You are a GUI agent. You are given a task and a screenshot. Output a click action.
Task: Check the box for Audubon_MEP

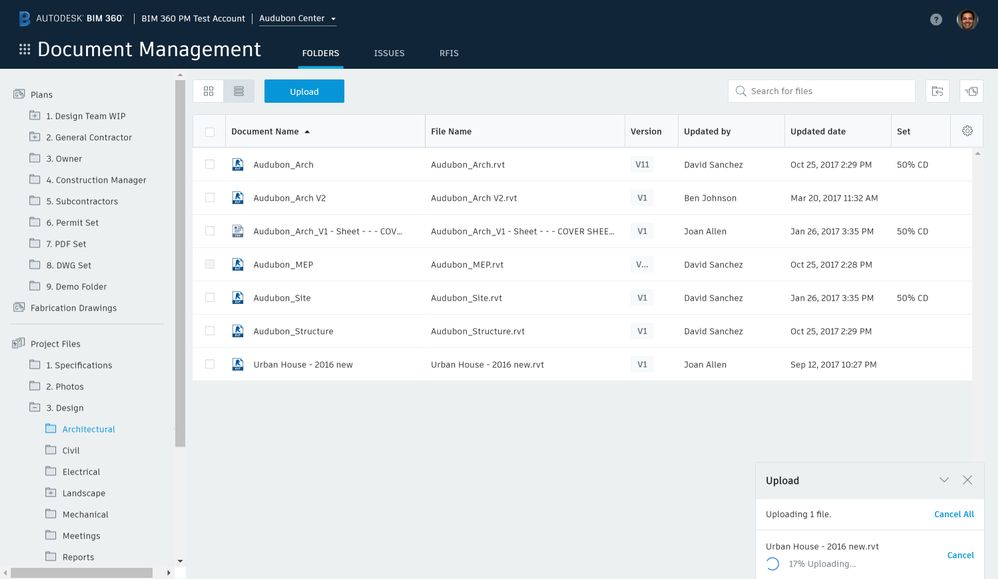(209, 264)
